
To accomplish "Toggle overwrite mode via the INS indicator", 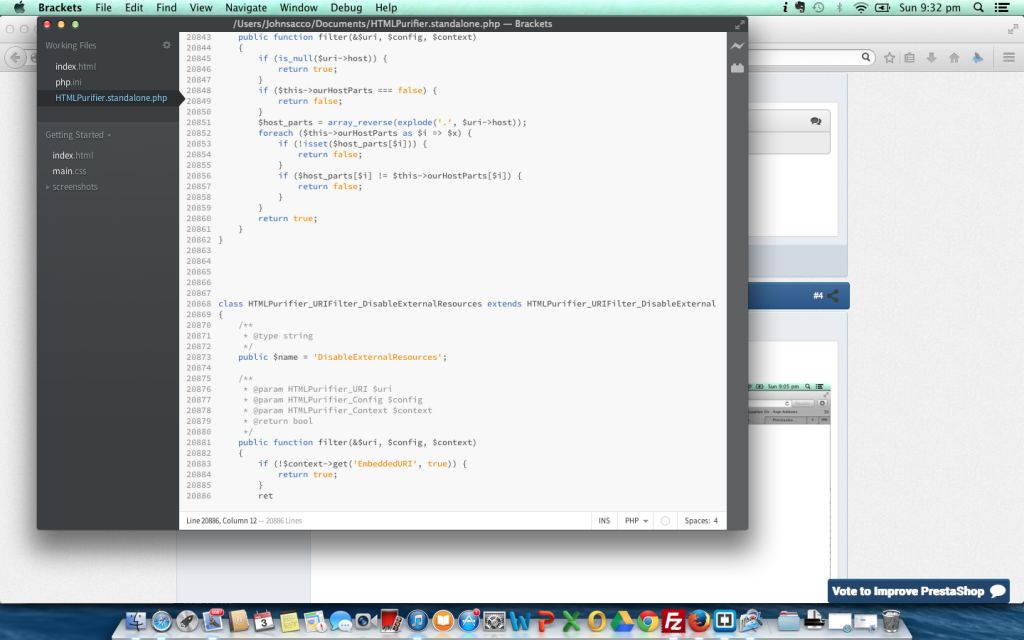I will [x=604, y=520].
